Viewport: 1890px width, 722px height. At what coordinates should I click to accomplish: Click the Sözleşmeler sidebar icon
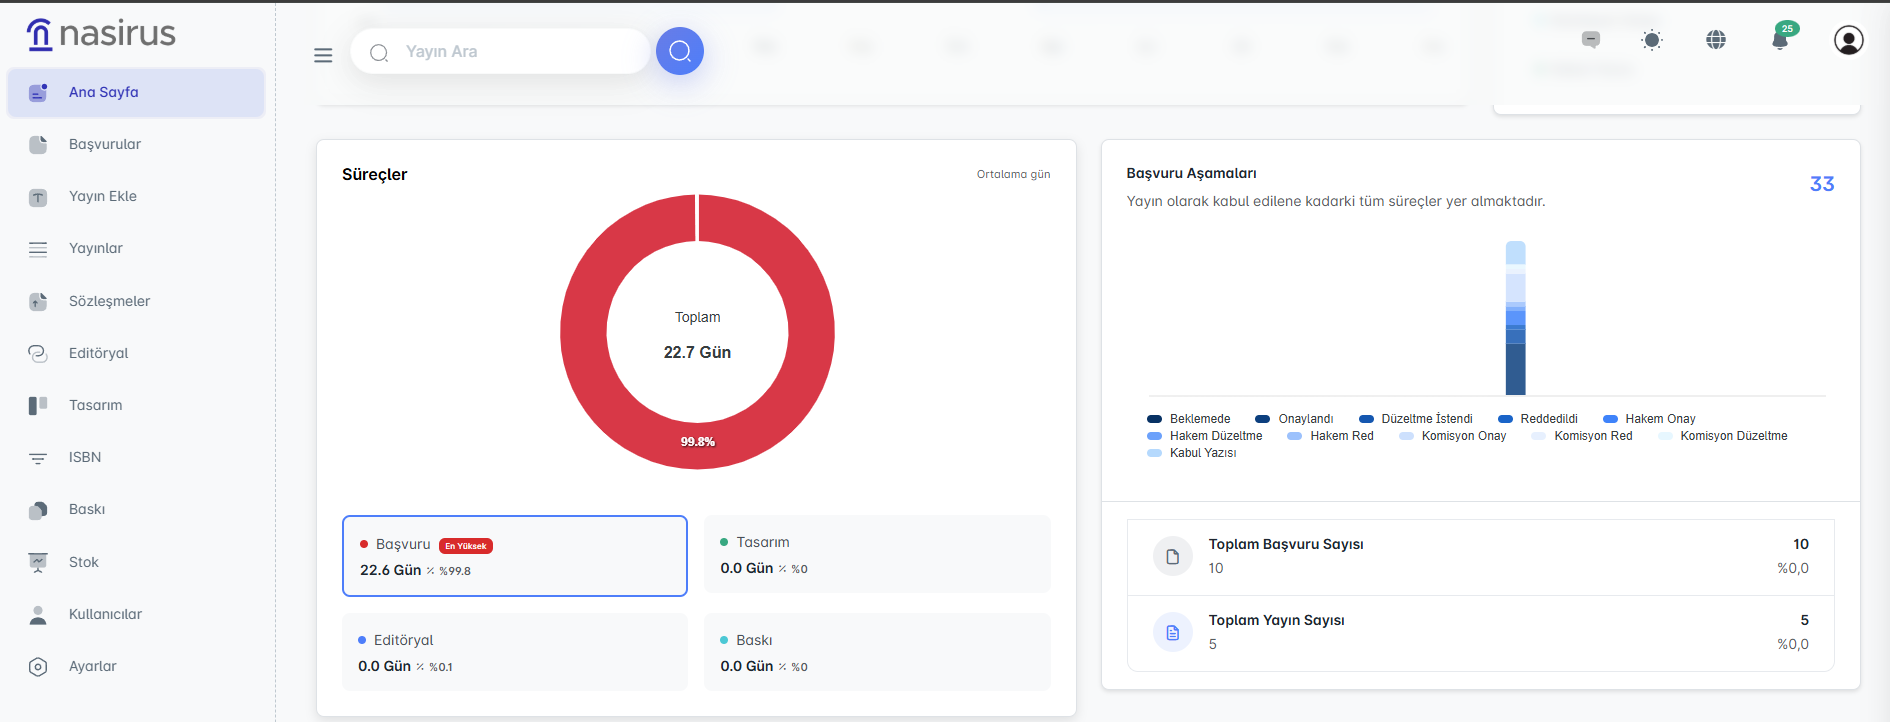pyautogui.click(x=38, y=301)
